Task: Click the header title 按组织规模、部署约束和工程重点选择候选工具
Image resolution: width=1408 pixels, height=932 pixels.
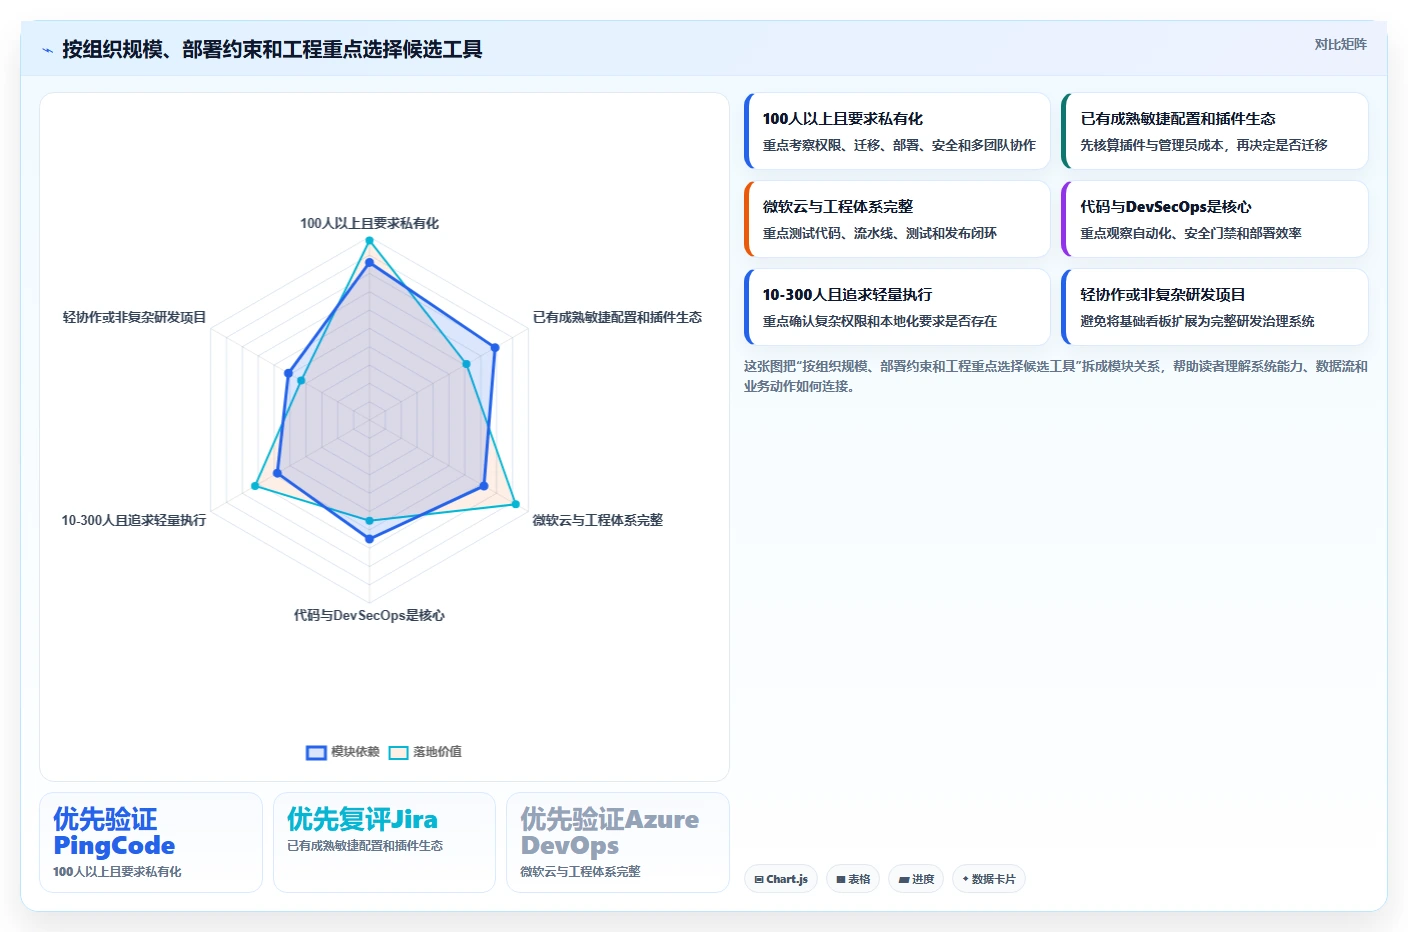Action: point(272,49)
